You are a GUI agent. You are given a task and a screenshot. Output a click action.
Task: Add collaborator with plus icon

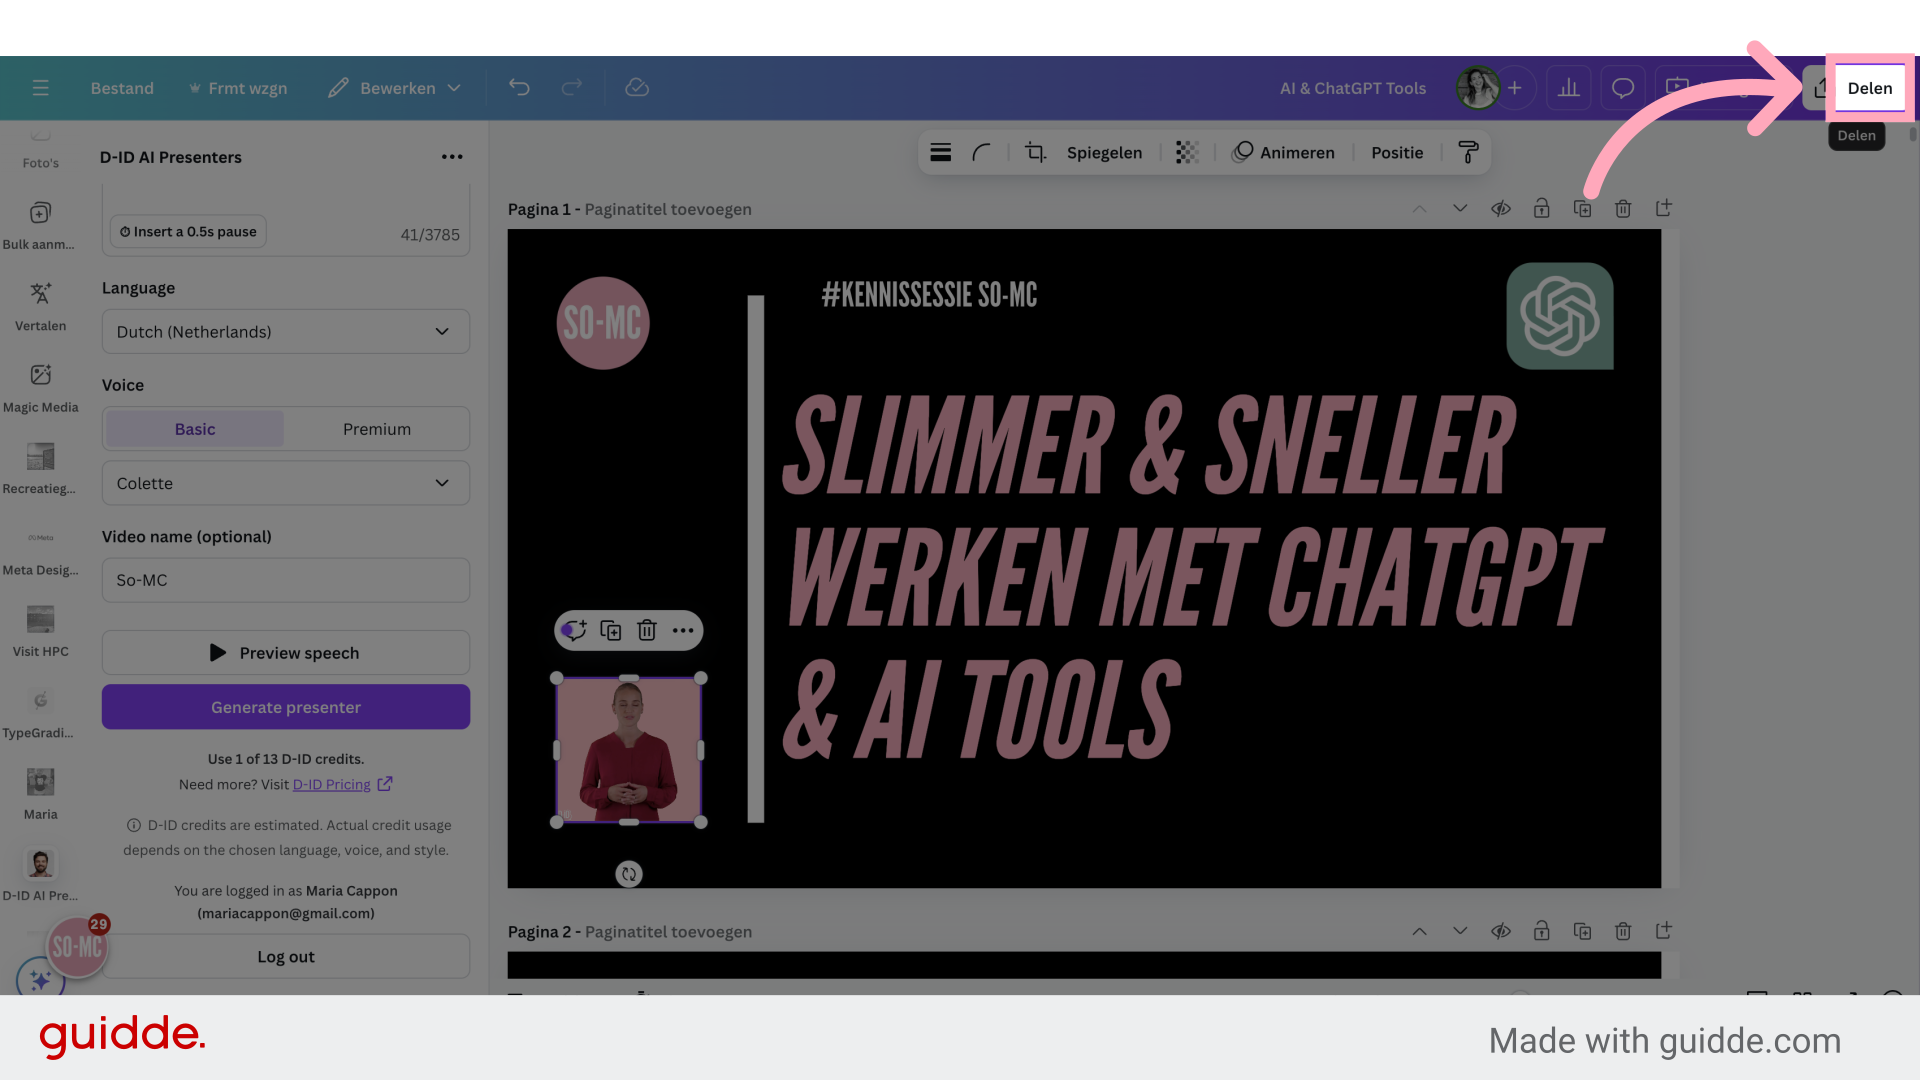point(1515,88)
